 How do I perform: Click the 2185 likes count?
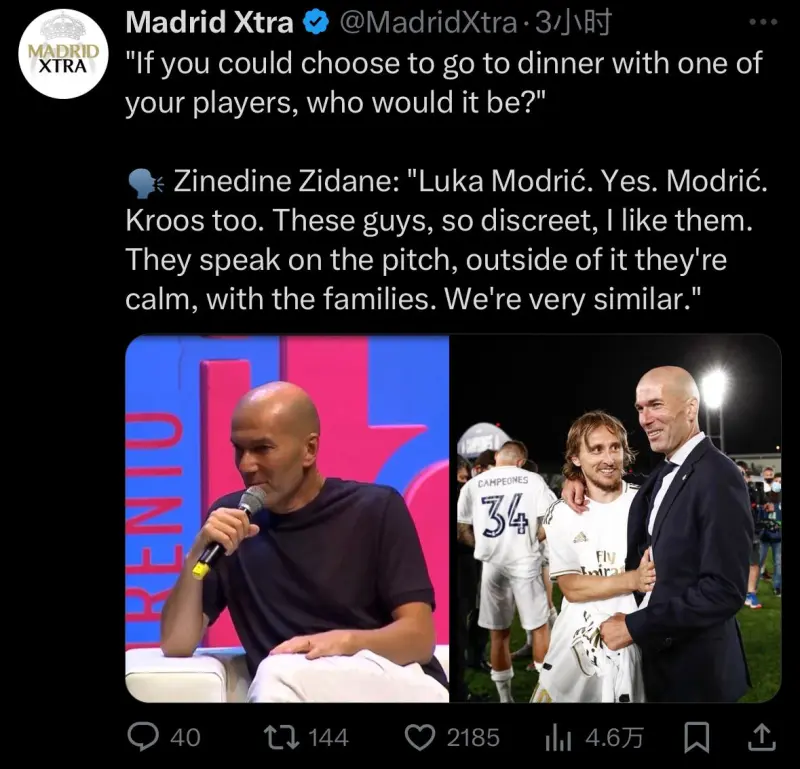473,738
